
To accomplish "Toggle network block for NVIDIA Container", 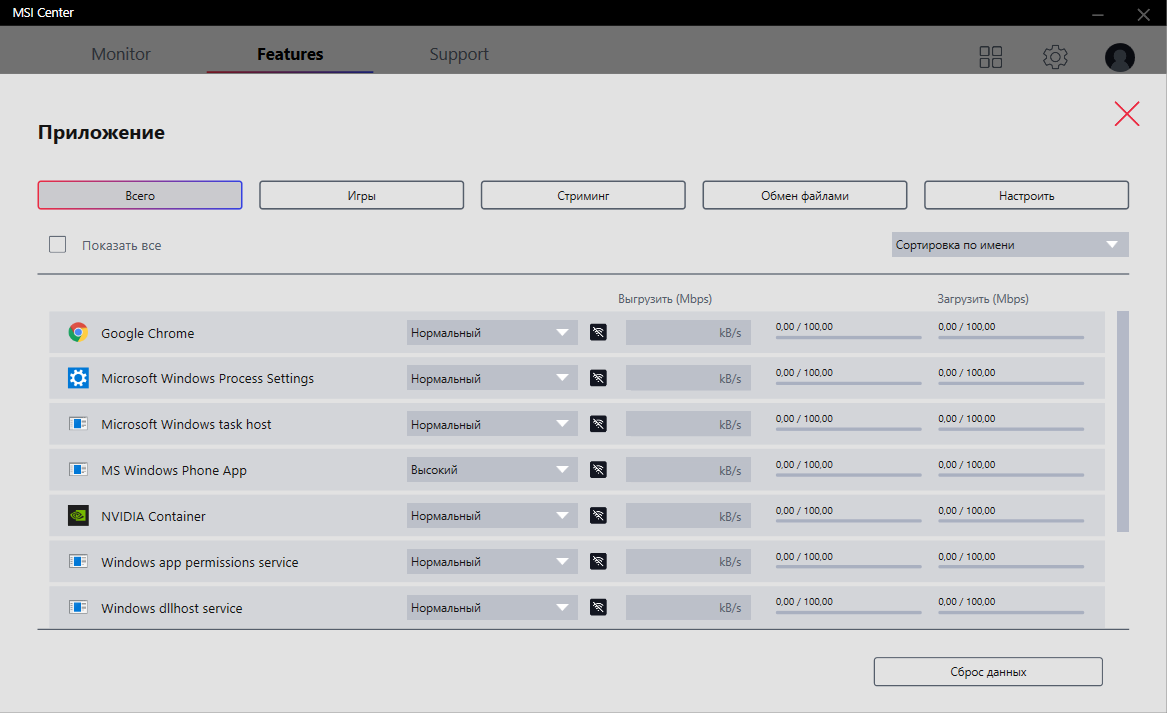I will click(x=598, y=516).
